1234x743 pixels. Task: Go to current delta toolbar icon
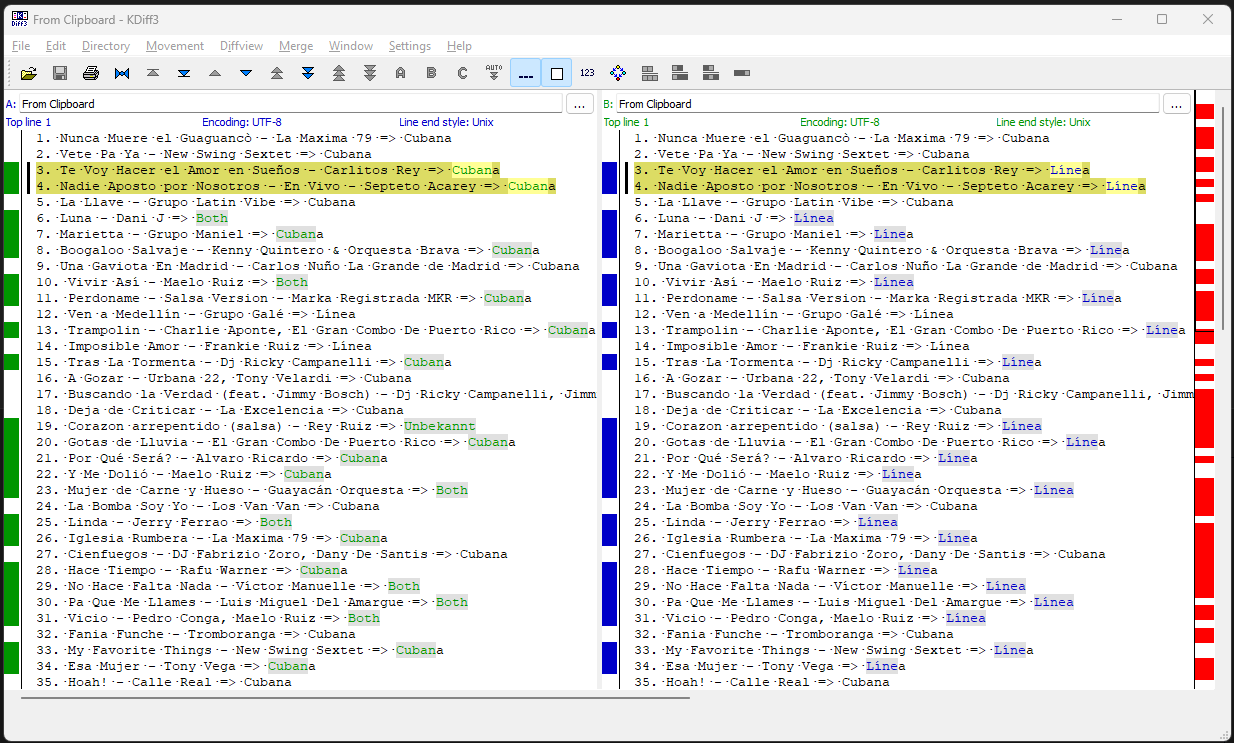click(x=122, y=73)
